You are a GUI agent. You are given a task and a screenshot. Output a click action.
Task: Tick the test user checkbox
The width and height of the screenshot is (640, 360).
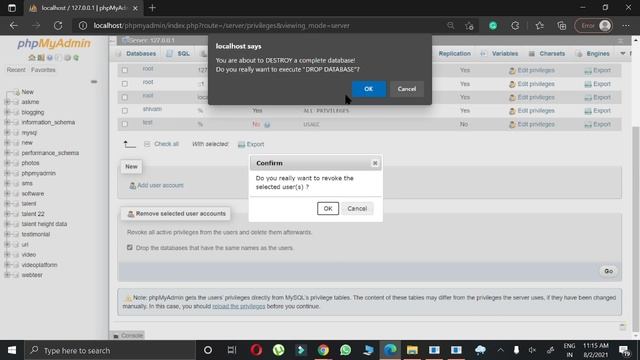coord(125,124)
